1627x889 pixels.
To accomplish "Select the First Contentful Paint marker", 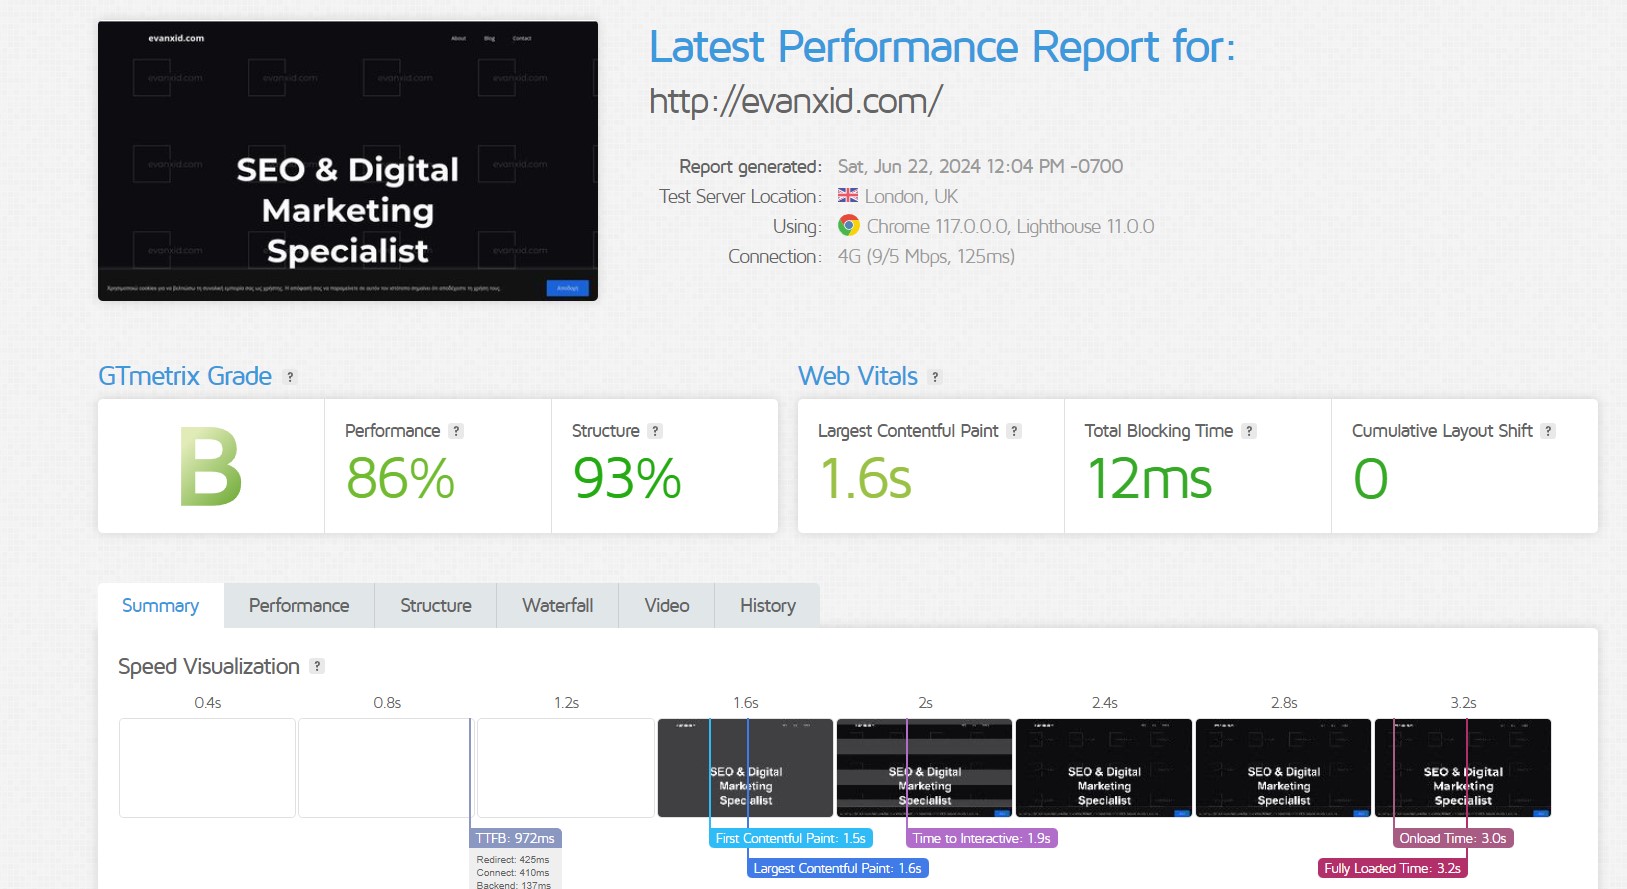I will [790, 838].
